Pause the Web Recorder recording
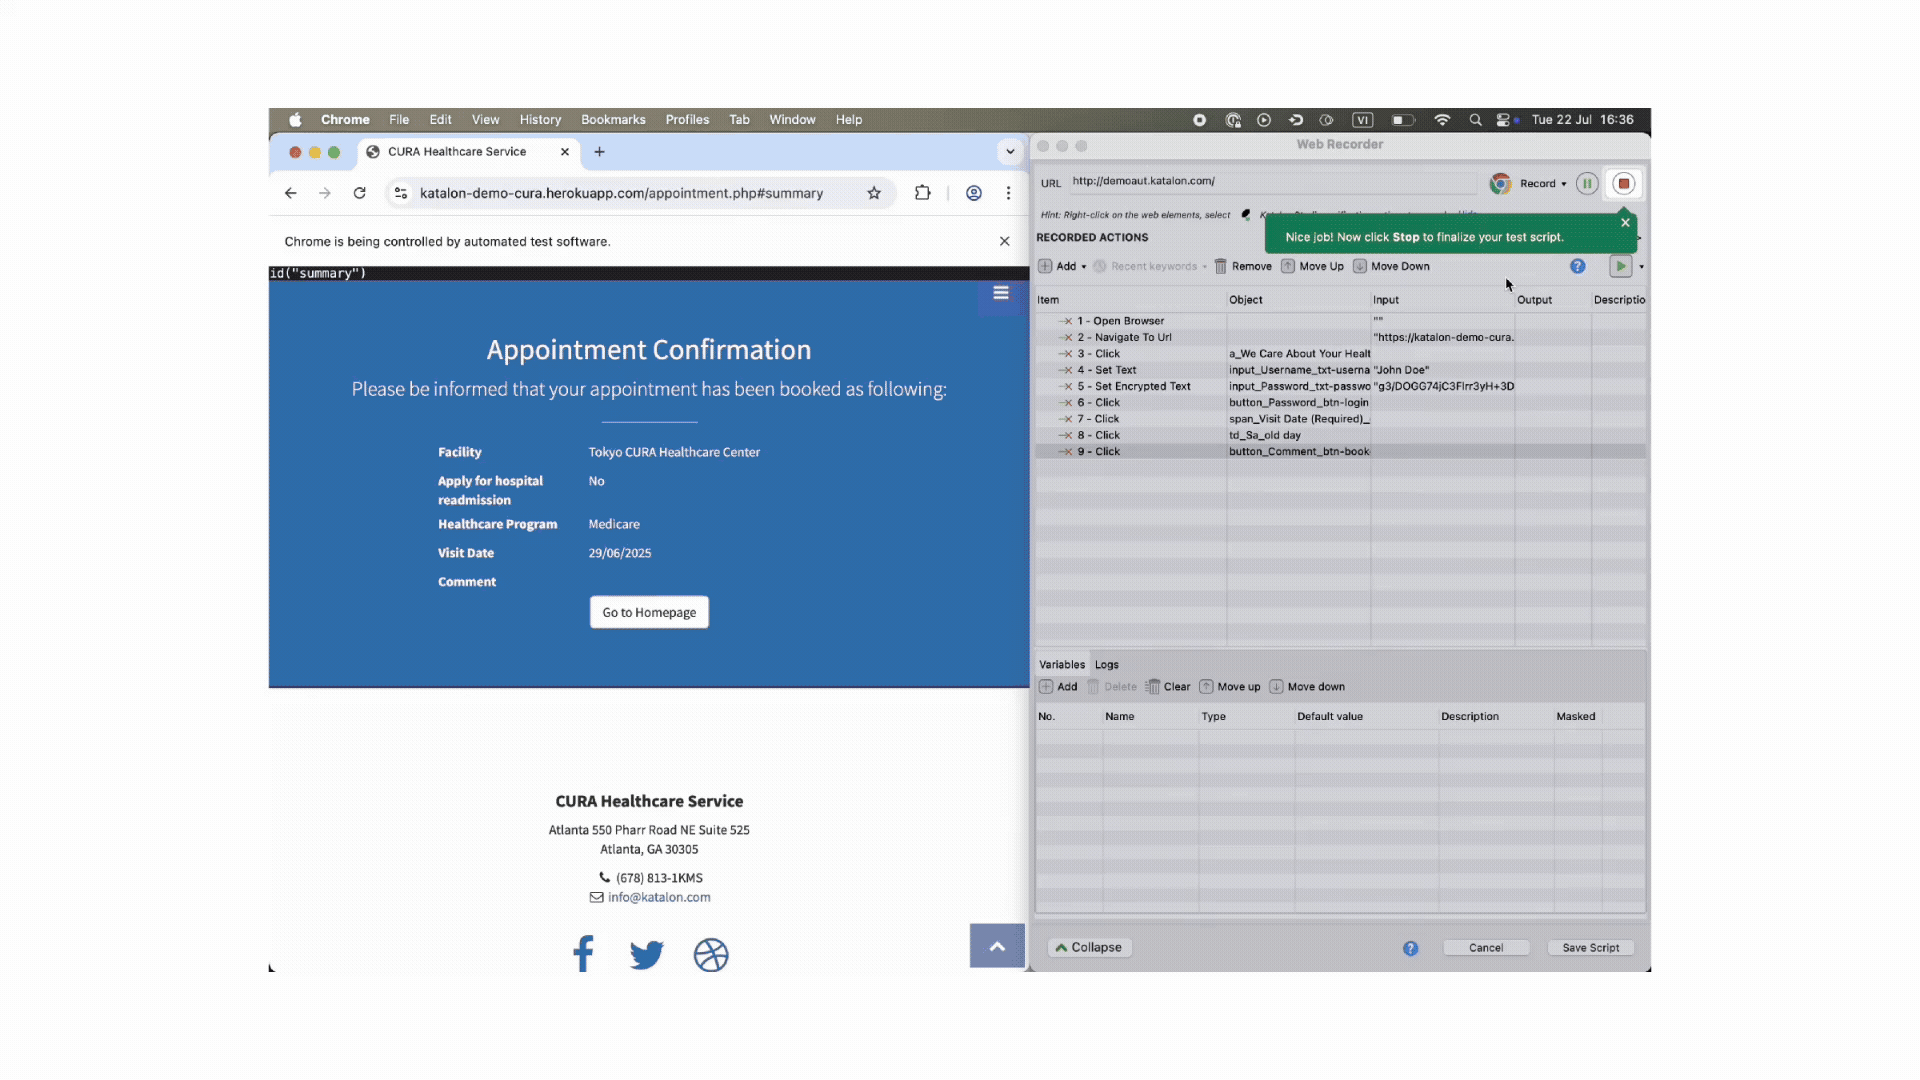Image resolution: width=1920 pixels, height=1080 pixels. 1587,184
